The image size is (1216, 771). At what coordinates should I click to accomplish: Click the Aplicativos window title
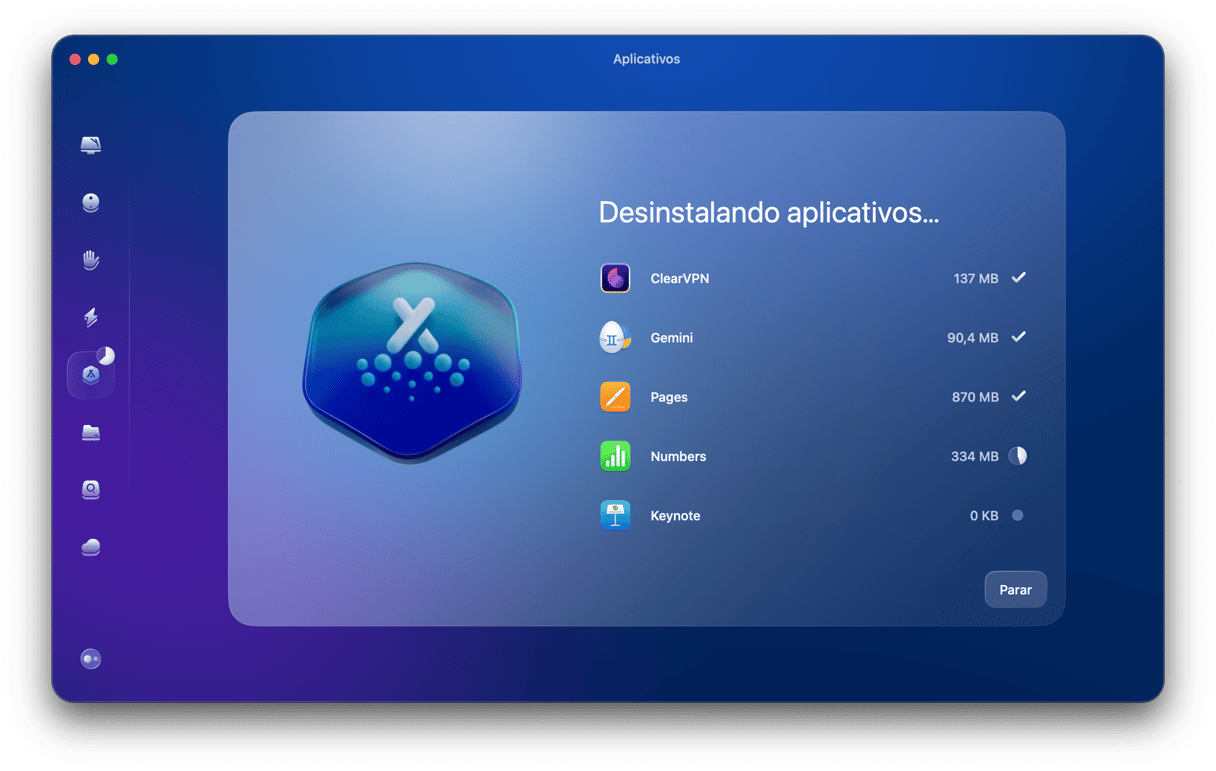point(646,59)
